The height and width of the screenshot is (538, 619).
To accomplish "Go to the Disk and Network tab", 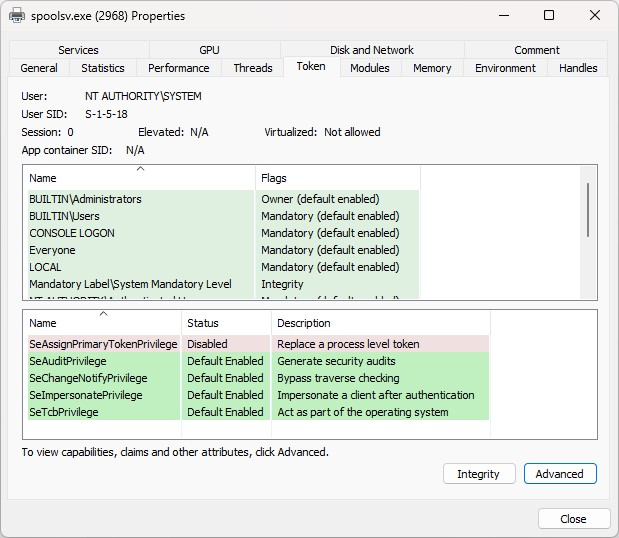I will pyautogui.click(x=372, y=50).
